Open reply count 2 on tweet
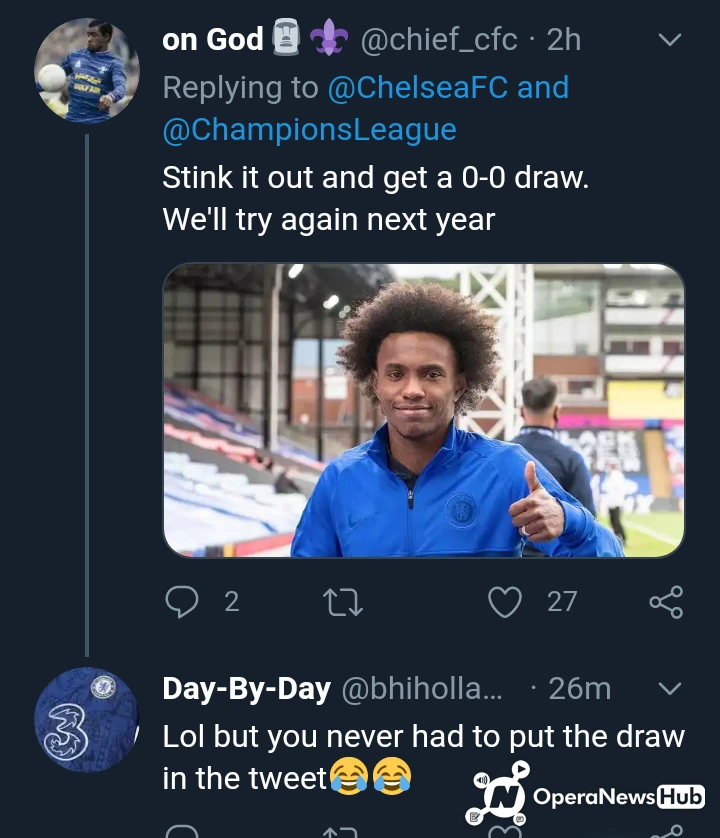This screenshot has width=720, height=838. (x=231, y=601)
